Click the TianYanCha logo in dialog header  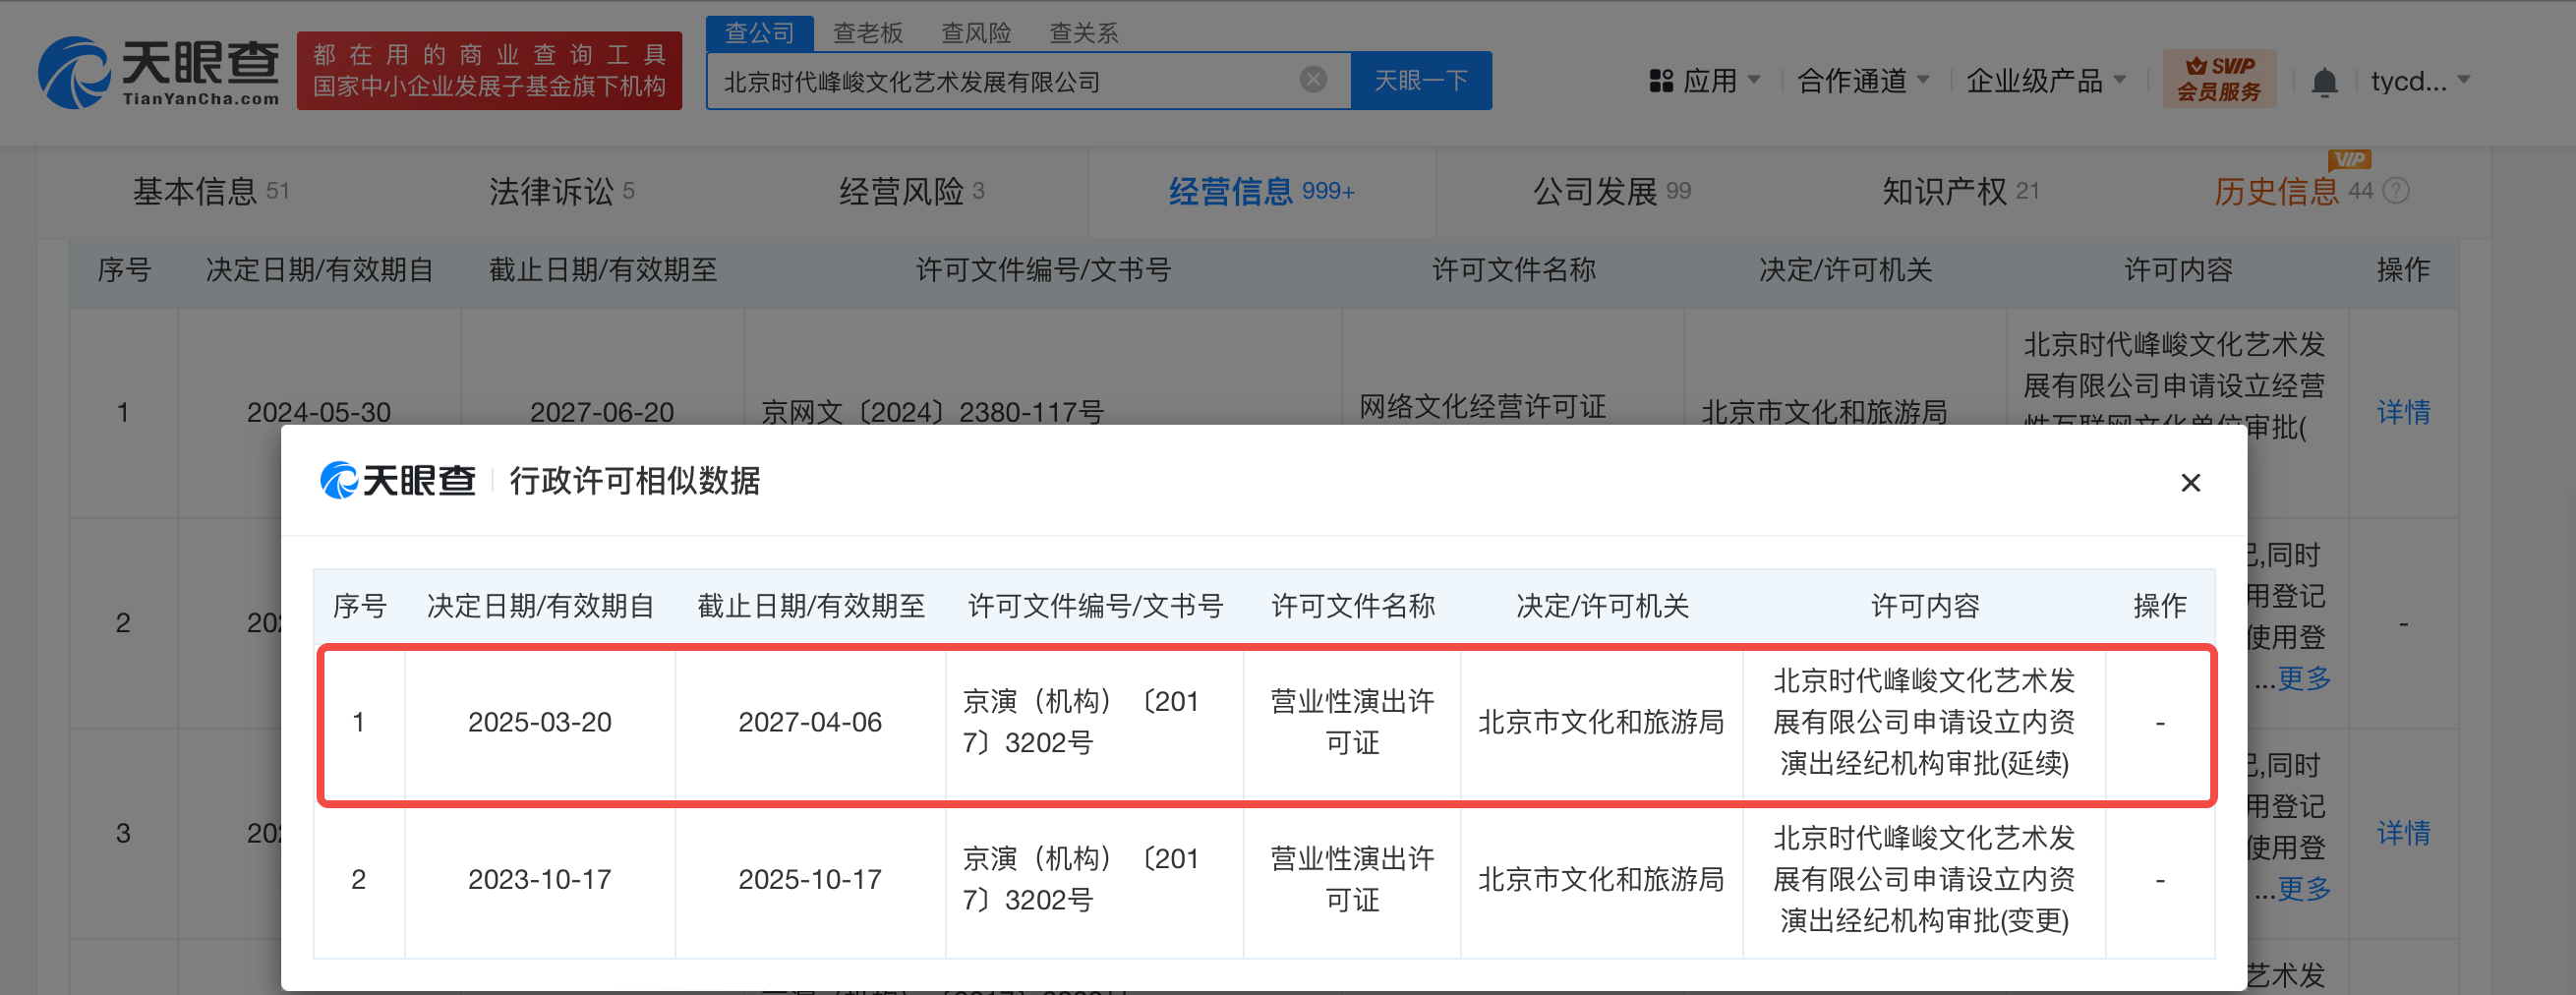(398, 481)
